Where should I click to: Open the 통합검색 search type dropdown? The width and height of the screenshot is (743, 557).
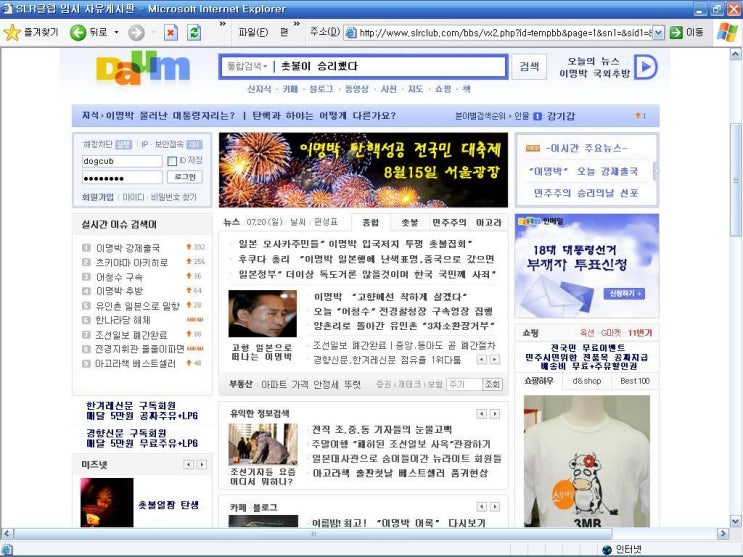(247, 66)
